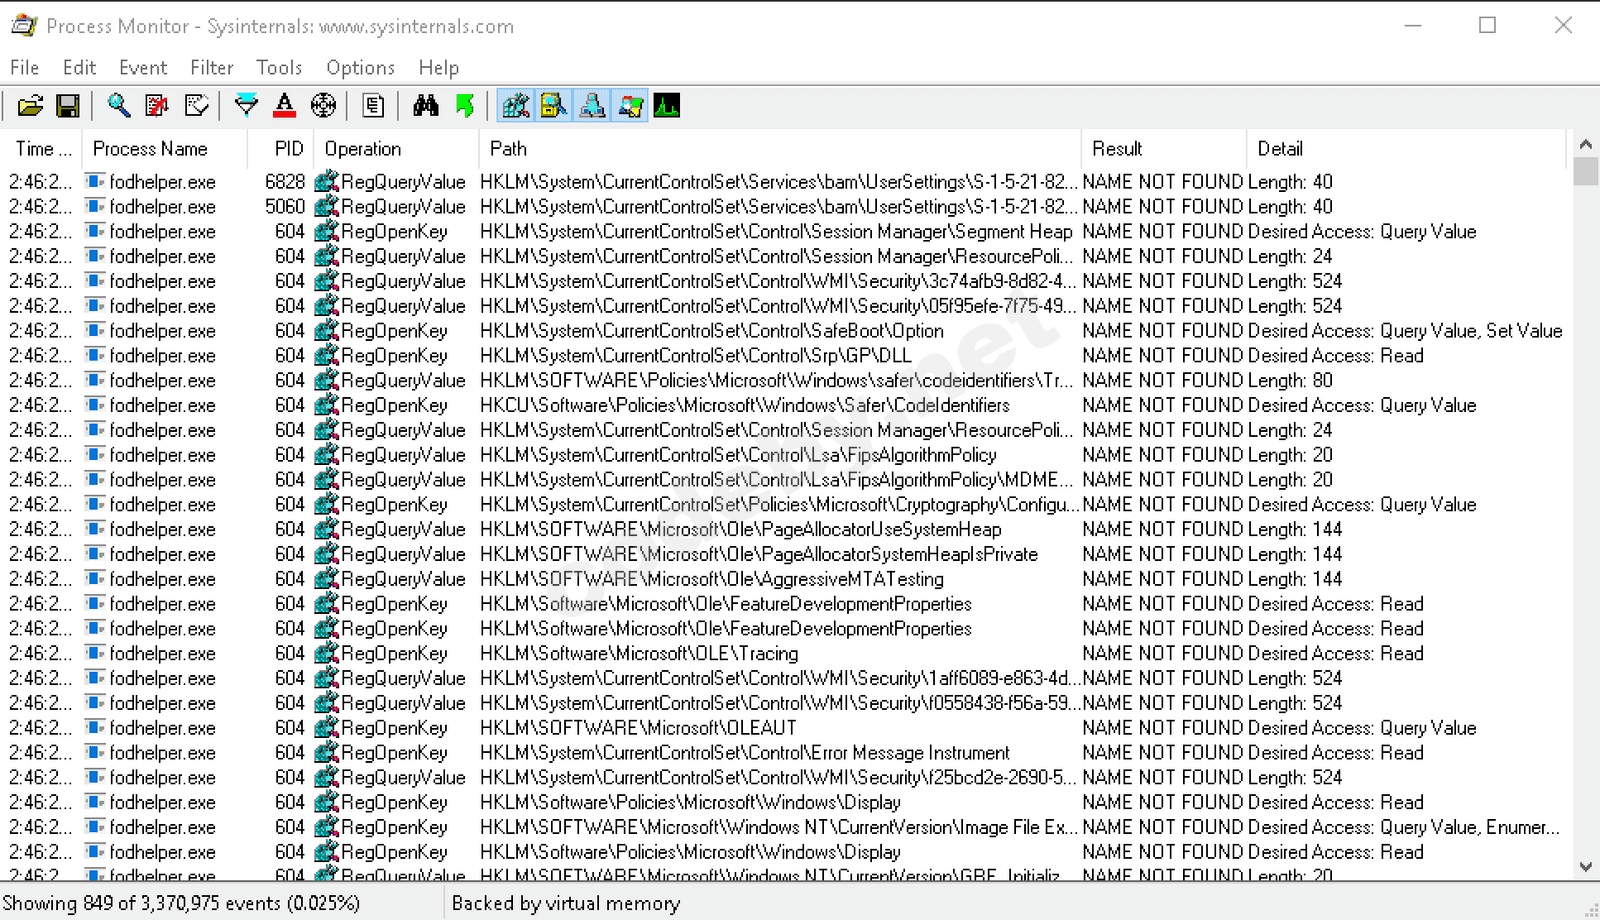The width and height of the screenshot is (1600, 920).
Task: Click the Time column header
Action: coord(42,149)
